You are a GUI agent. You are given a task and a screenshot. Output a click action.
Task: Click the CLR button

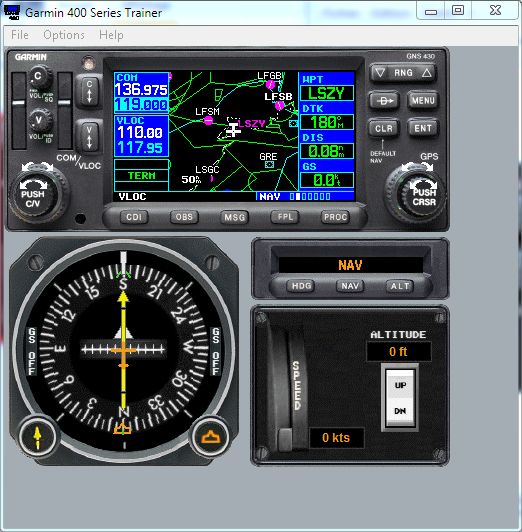point(384,129)
